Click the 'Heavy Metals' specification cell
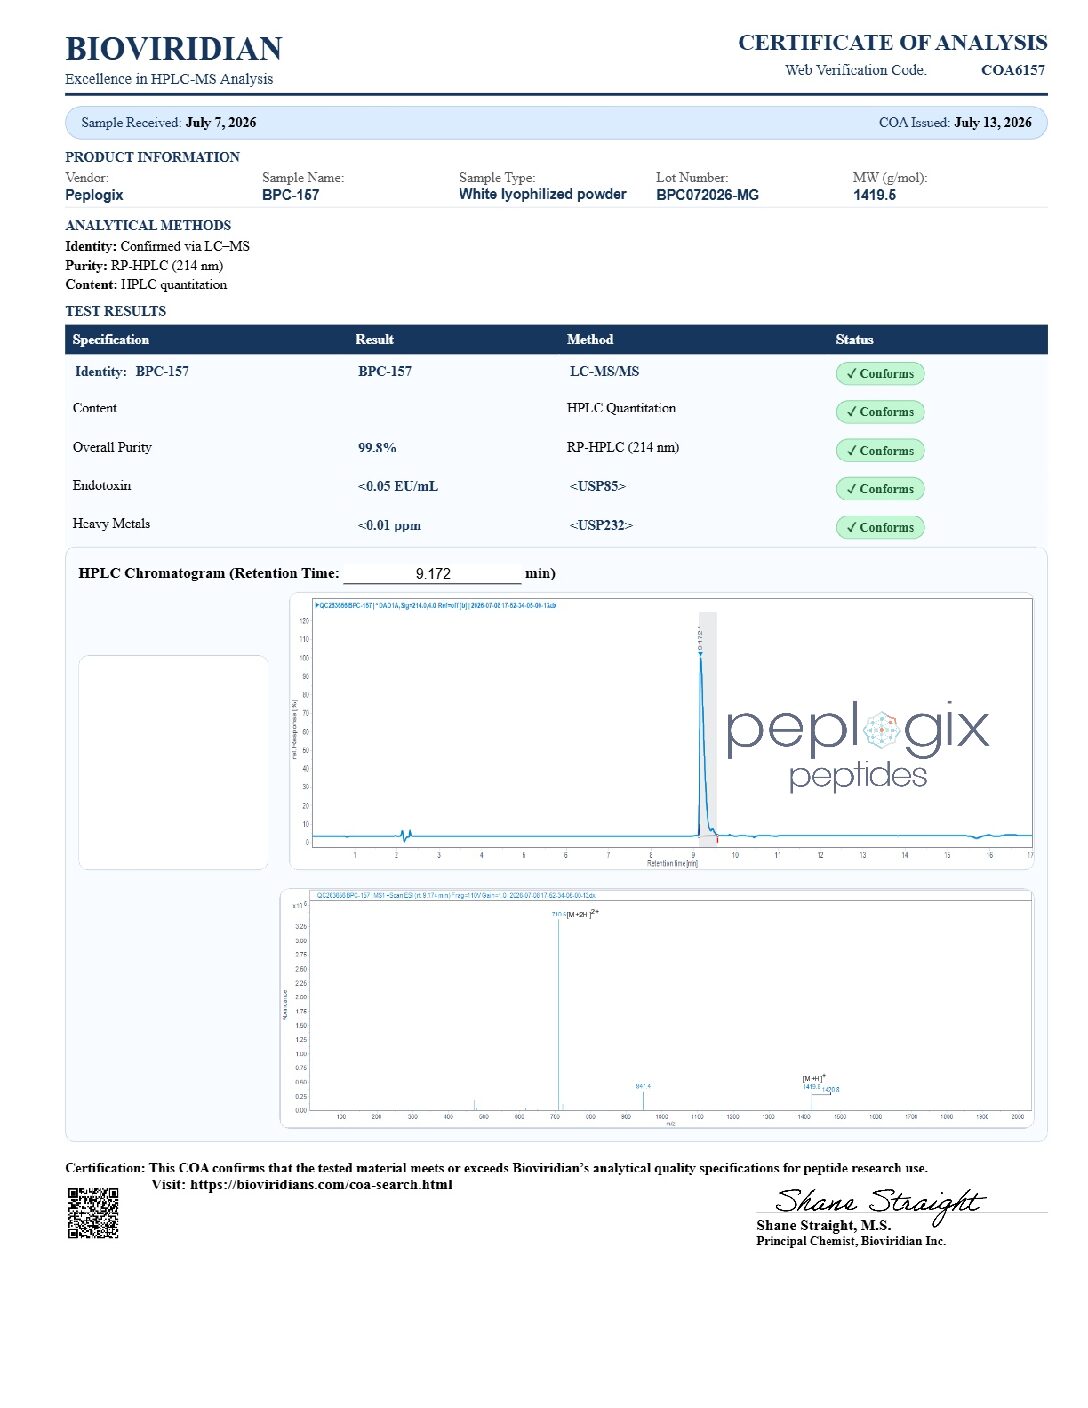The image size is (1088, 1408). (x=111, y=523)
